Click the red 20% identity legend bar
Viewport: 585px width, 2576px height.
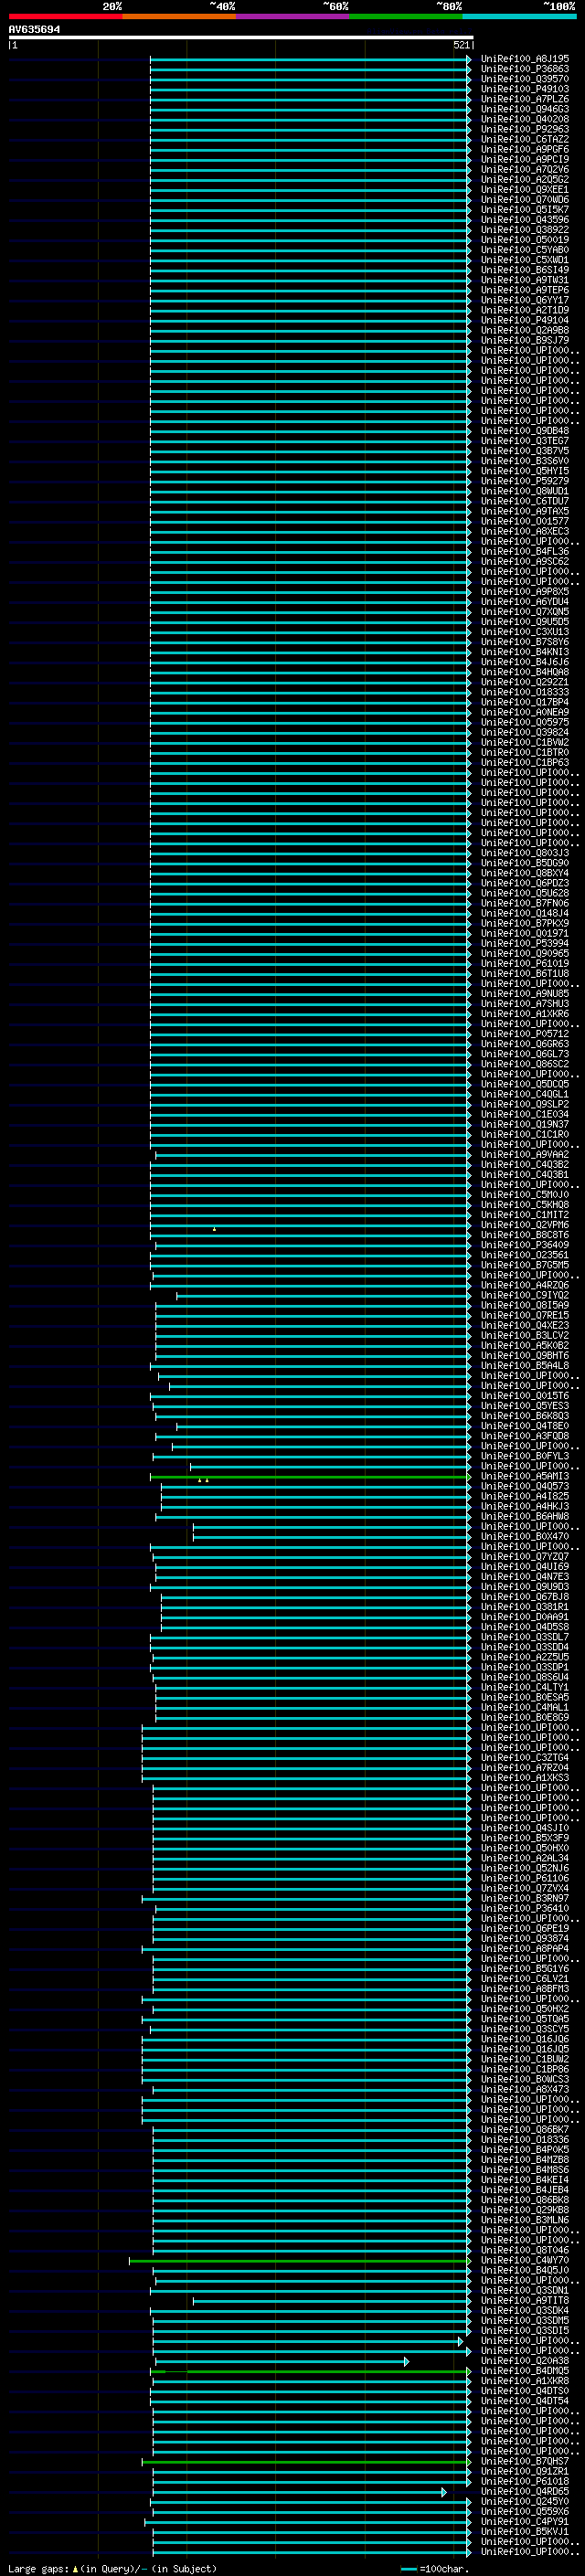[65, 16]
